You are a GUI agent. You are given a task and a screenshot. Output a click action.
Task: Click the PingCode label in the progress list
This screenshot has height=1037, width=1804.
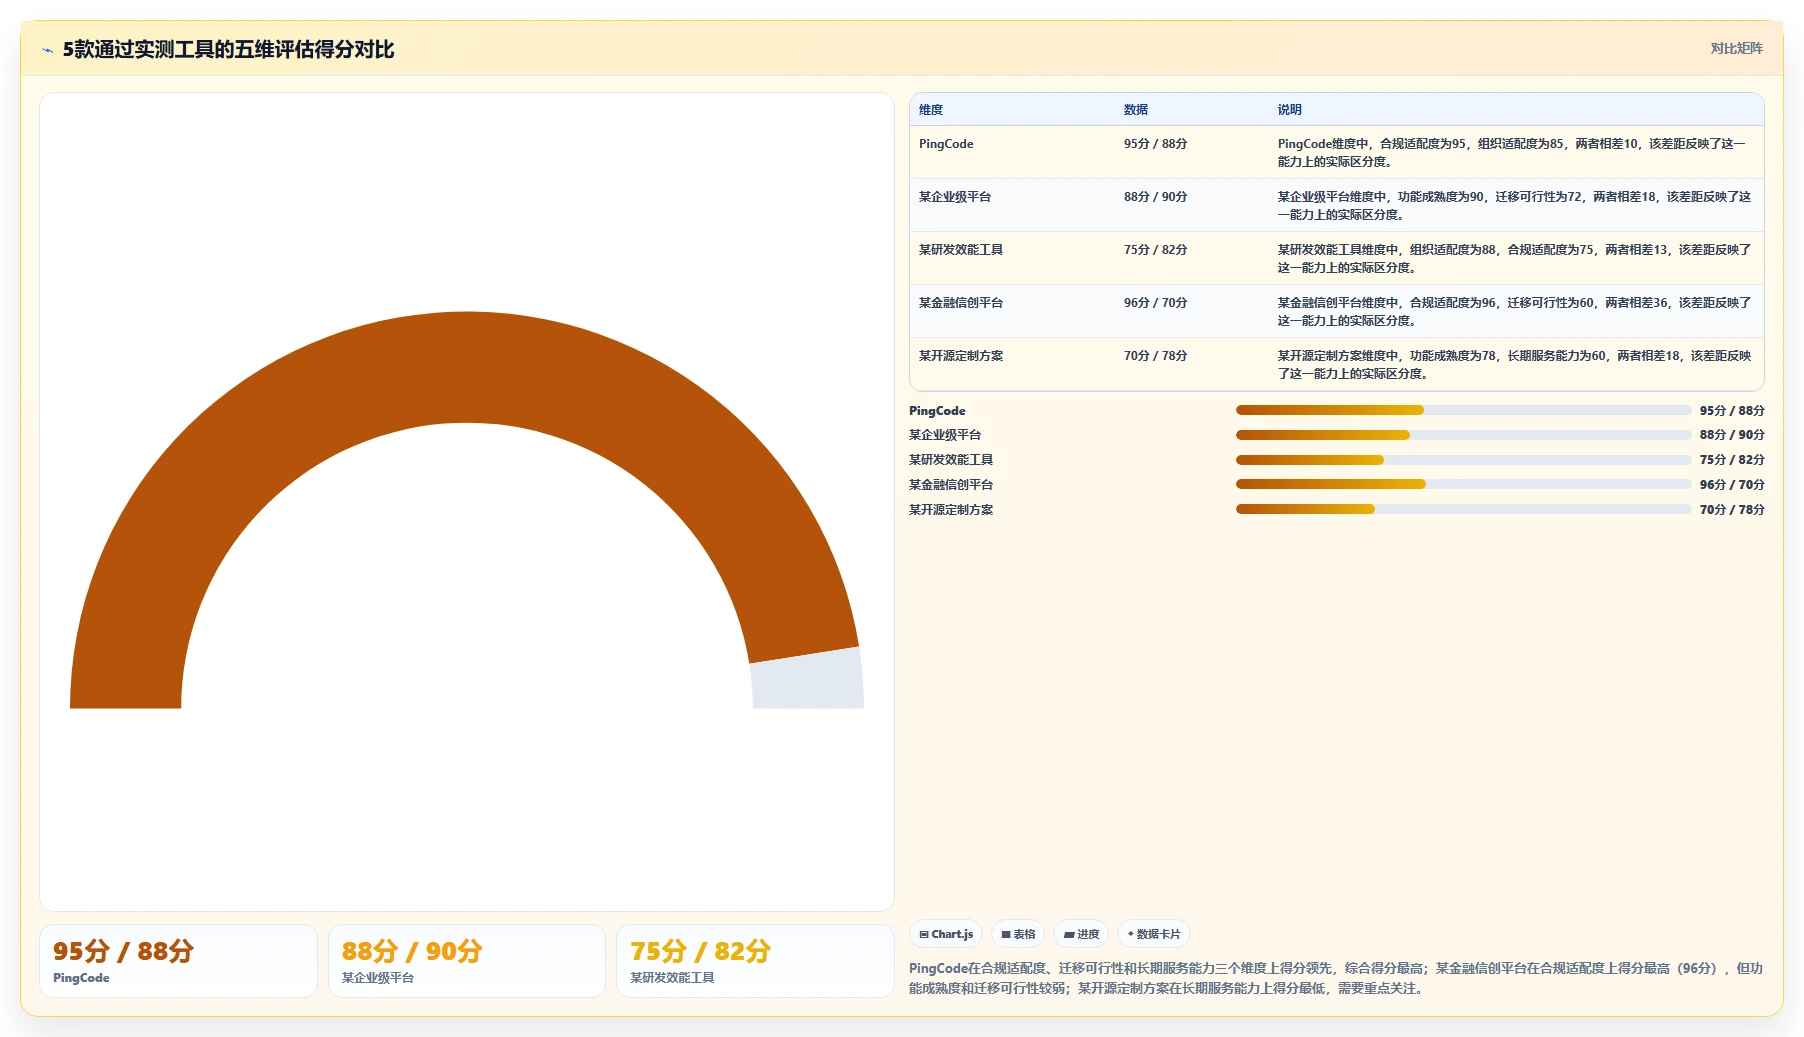coord(937,411)
